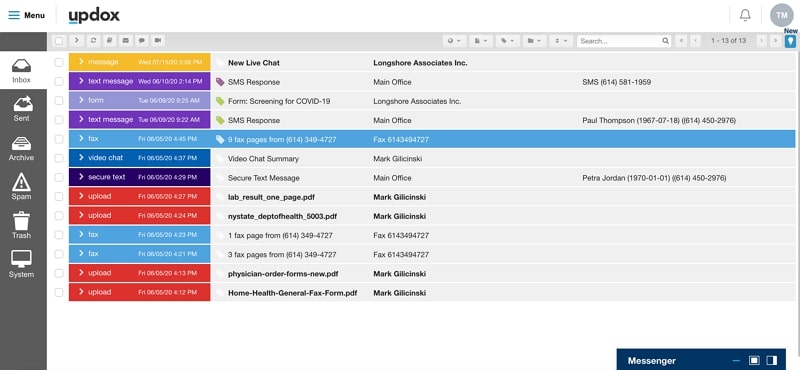This screenshot has height=370, width=800.
Task: Switch to the Sent folder
Action: [x=21, y=109]
